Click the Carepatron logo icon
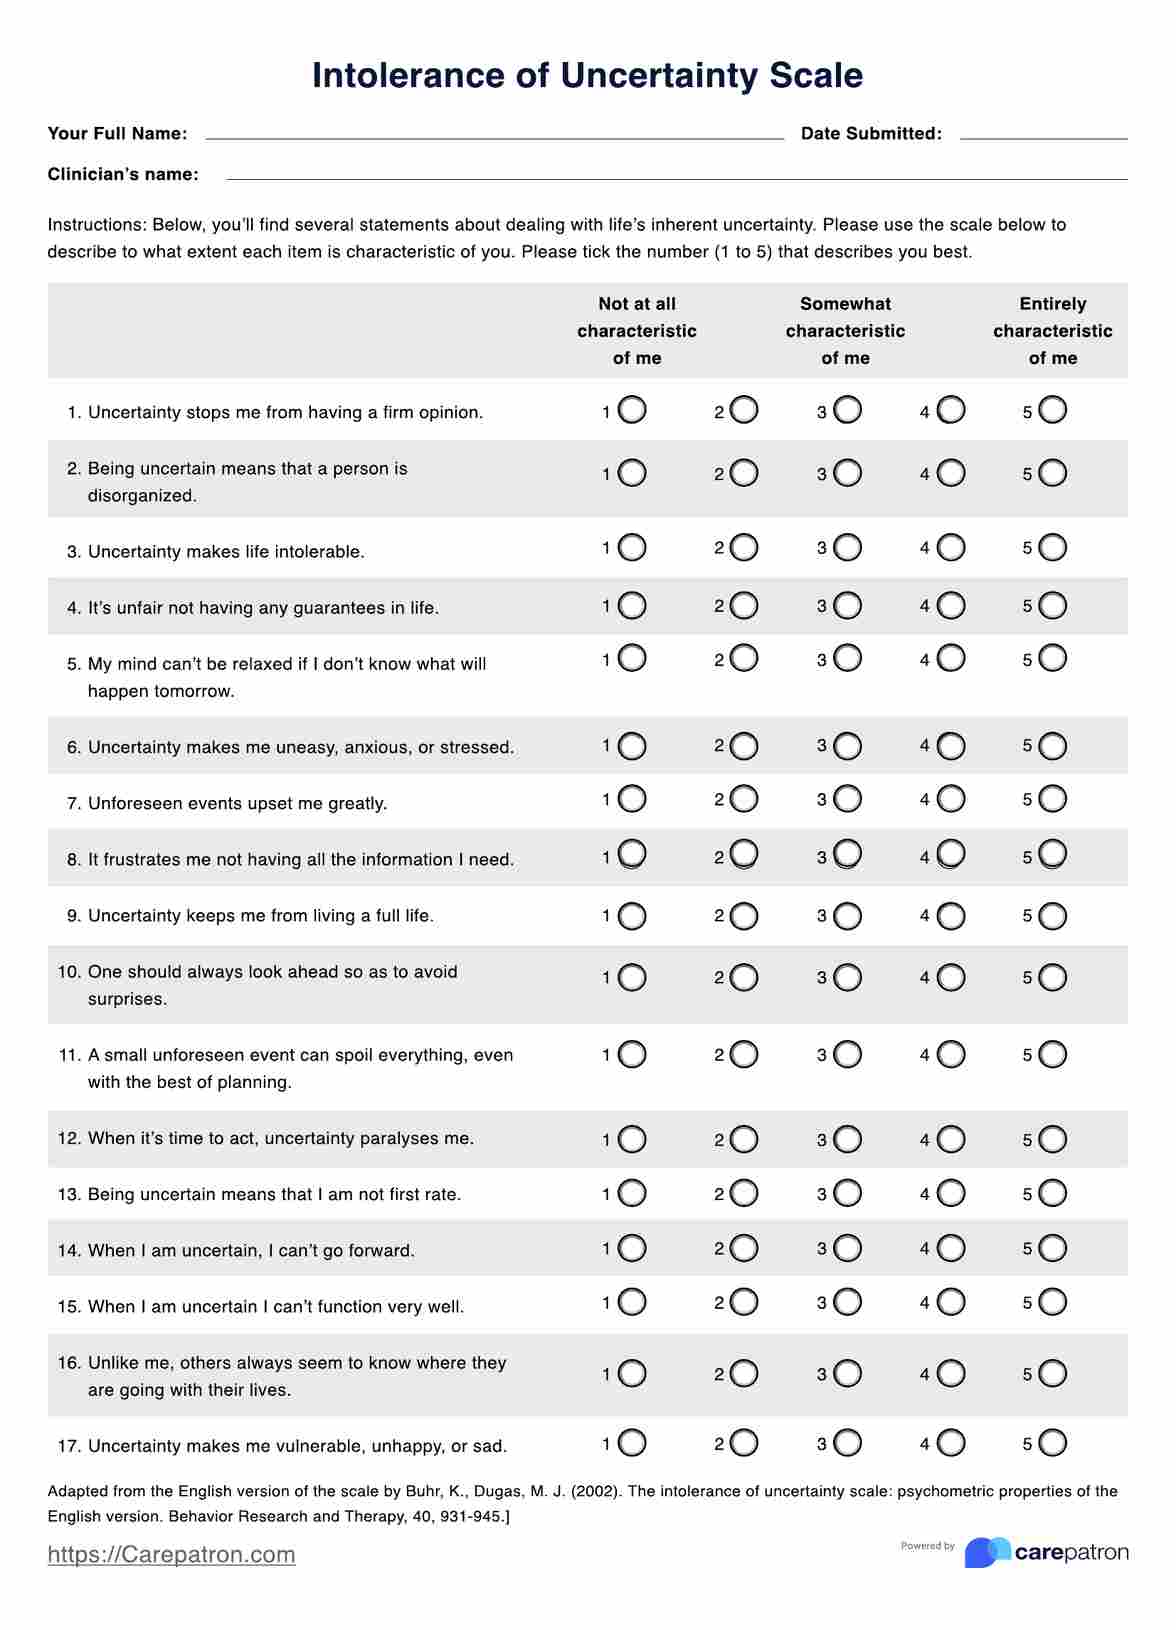Screen dimensions: 1176x1630 pyautogui.click(x=987, y=1552)
